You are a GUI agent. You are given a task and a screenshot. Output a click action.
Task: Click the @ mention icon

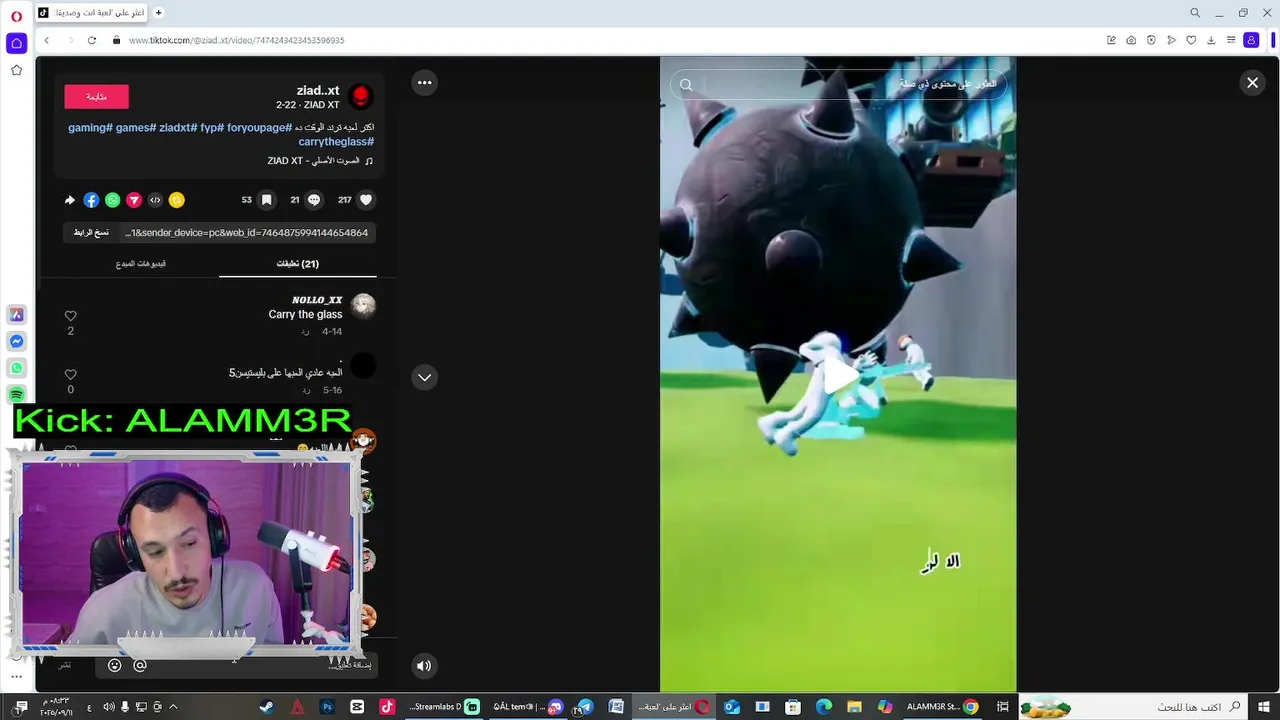pyautogui.click(x=140, y=665)
